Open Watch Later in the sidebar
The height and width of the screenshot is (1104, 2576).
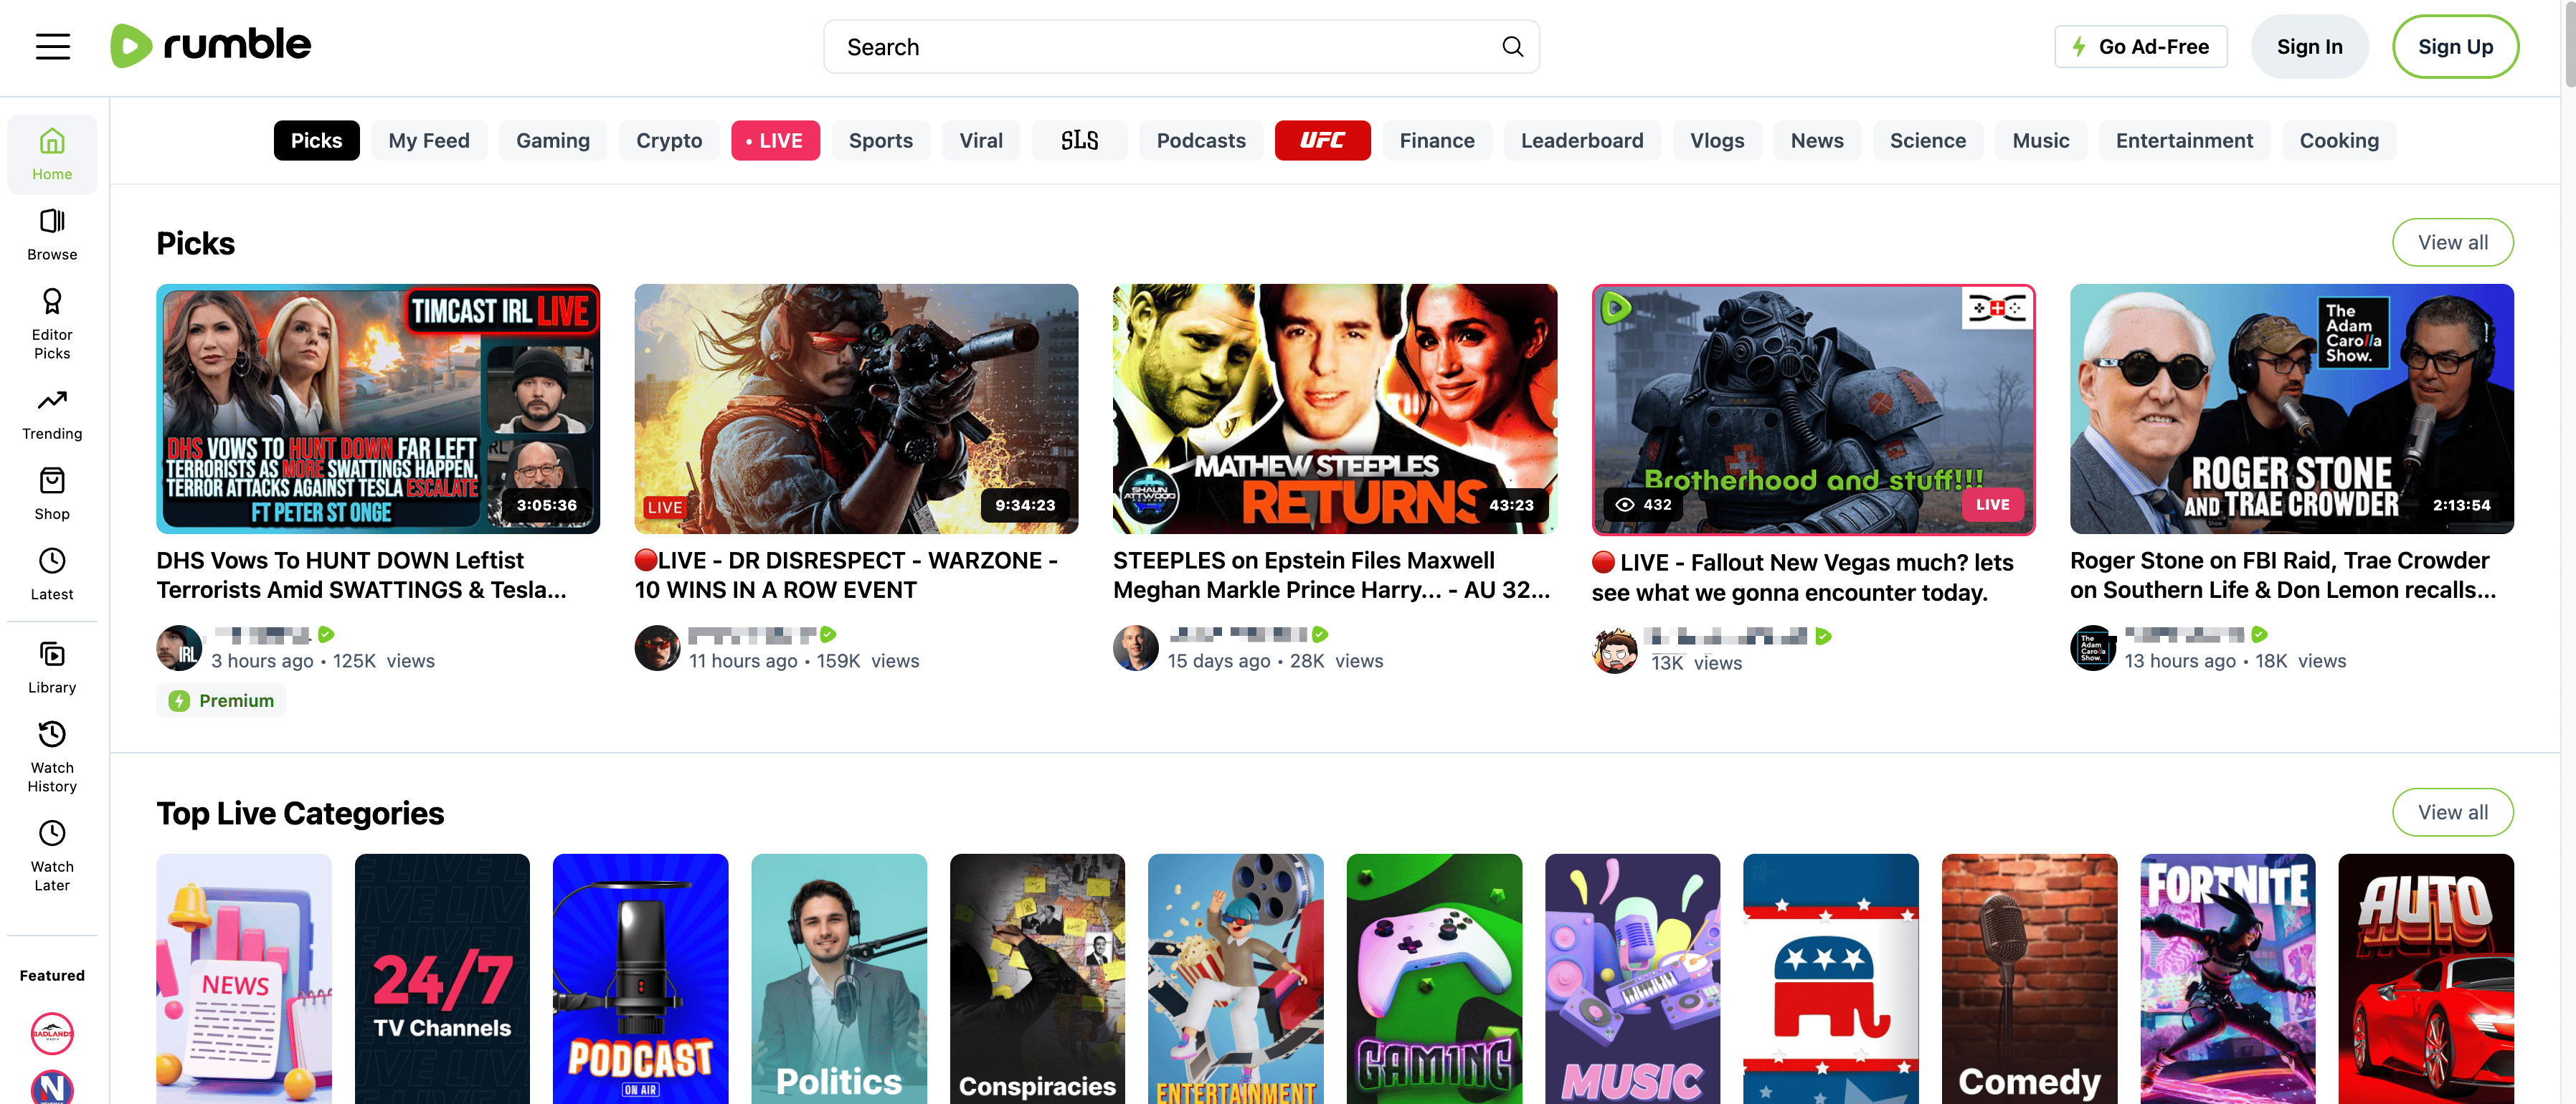click(x=52, y=855)
